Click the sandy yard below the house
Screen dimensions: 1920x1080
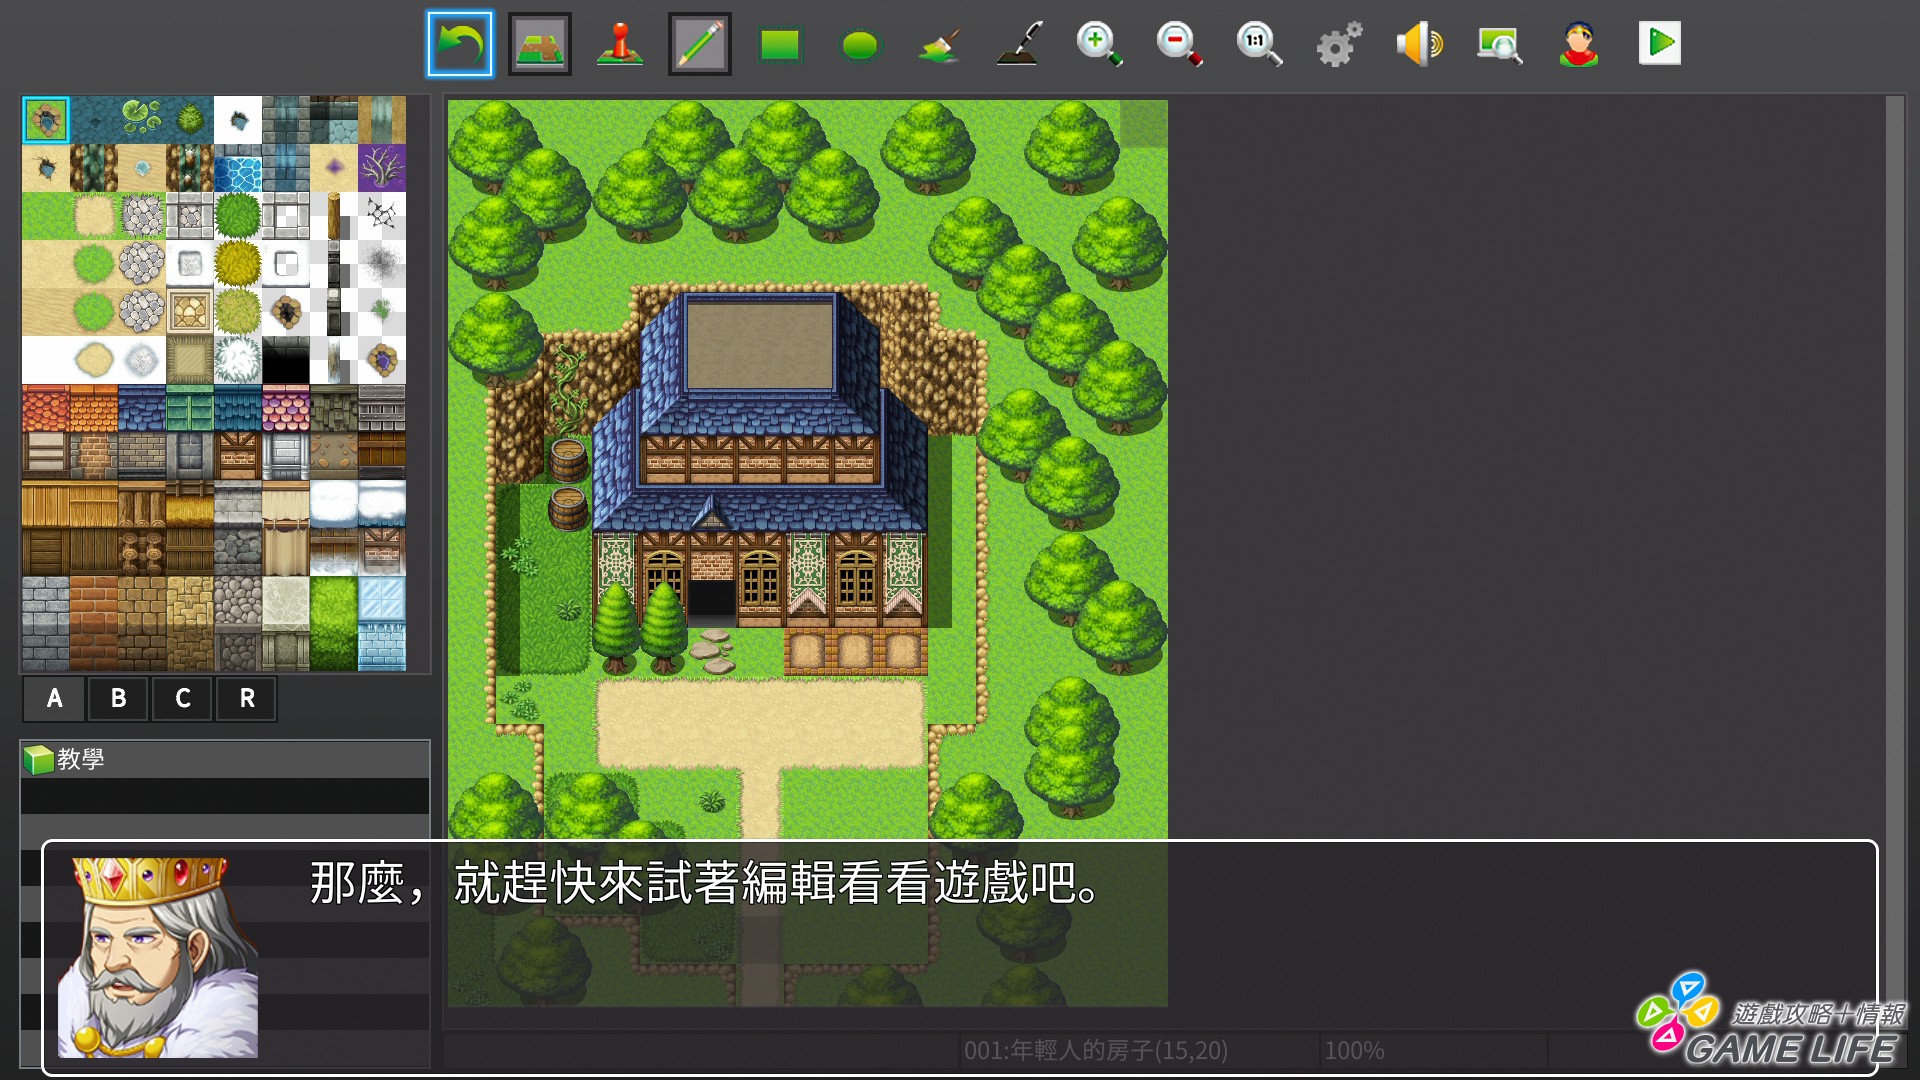(760, 722)
